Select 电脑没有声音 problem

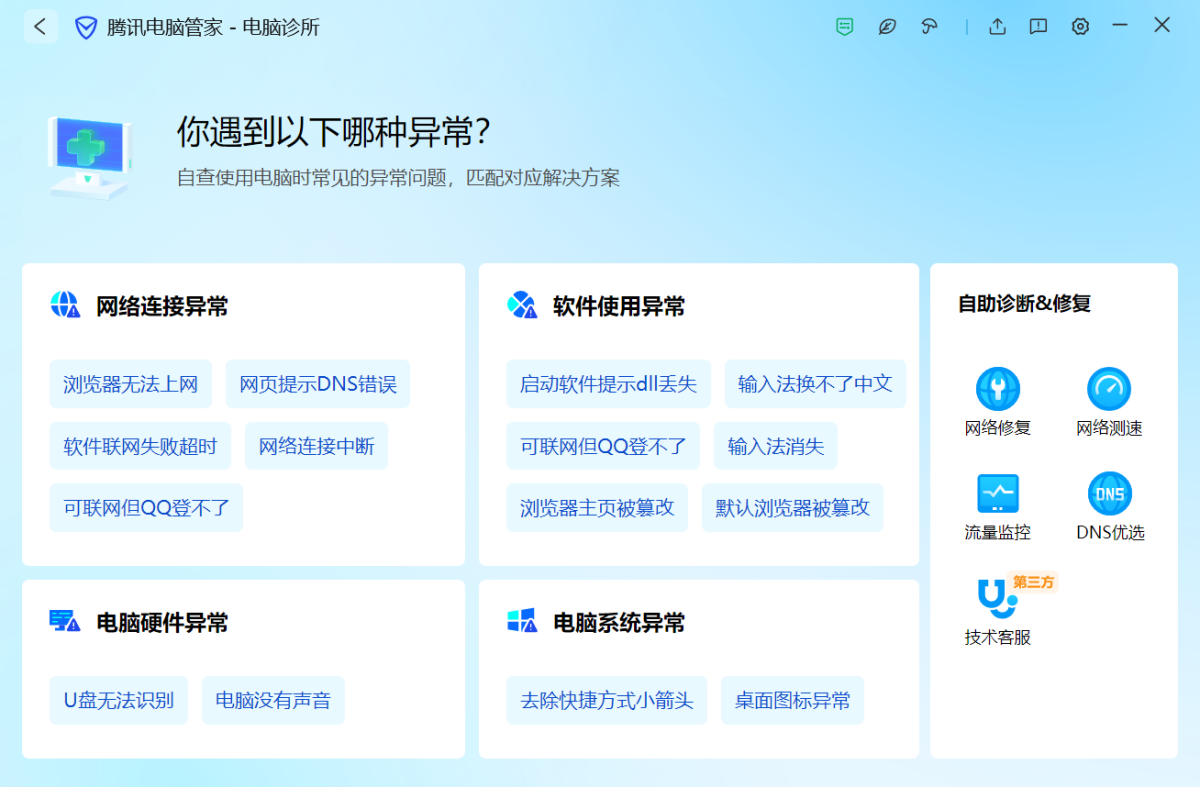(273, 700)
